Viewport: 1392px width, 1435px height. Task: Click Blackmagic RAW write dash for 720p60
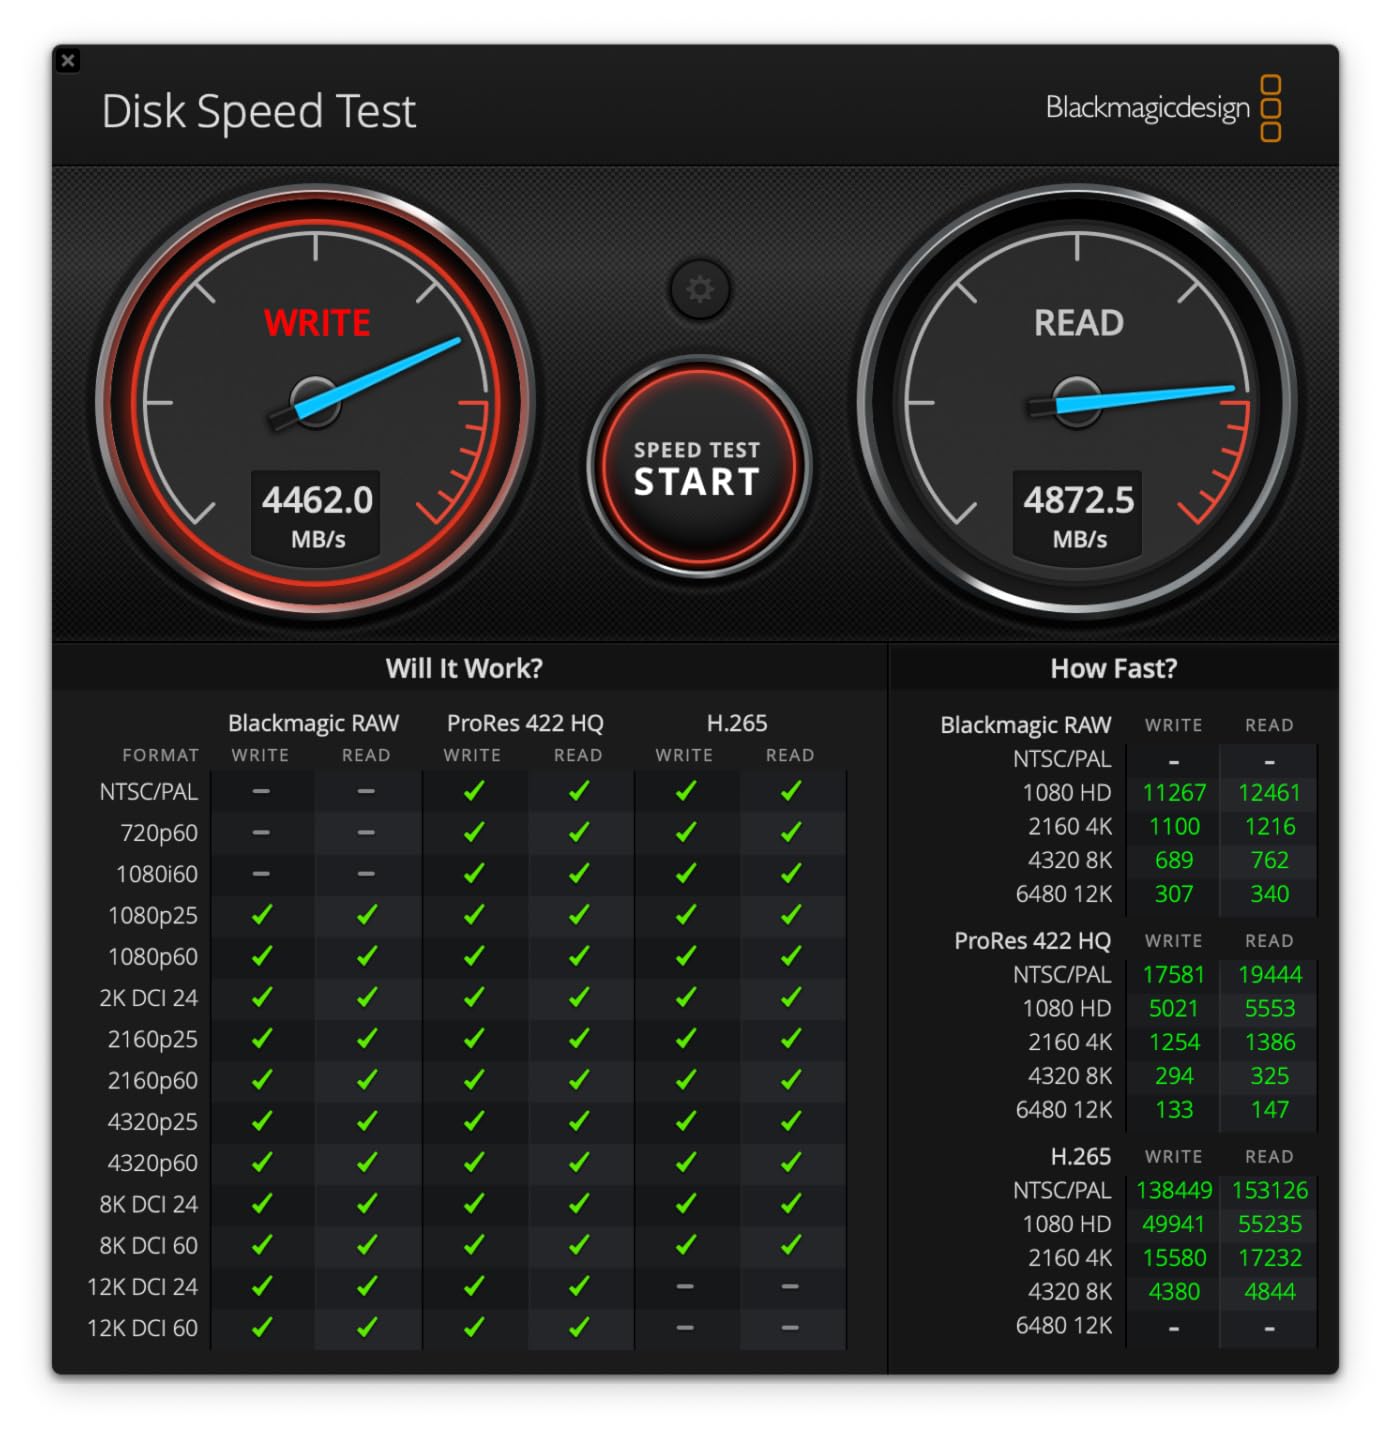(261, 832)
